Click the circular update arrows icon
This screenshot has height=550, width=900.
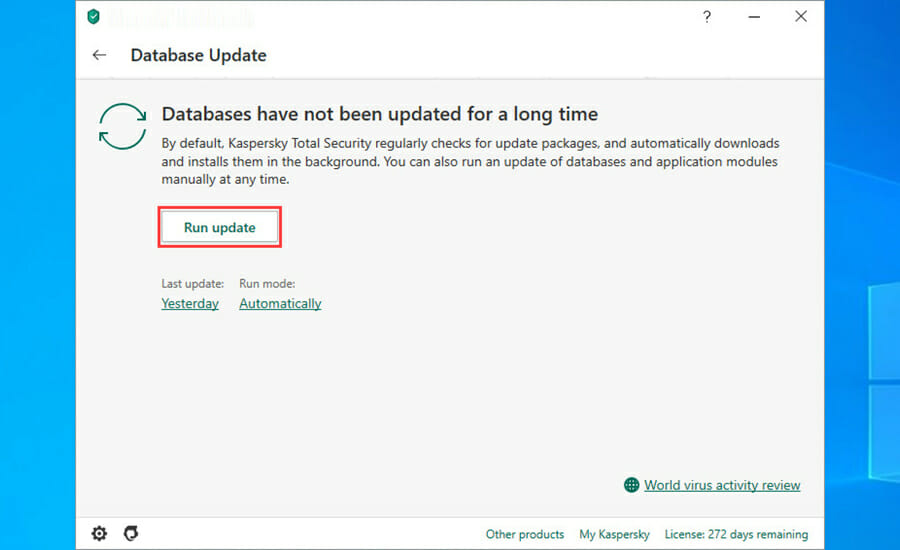click(x=122, y=126)
